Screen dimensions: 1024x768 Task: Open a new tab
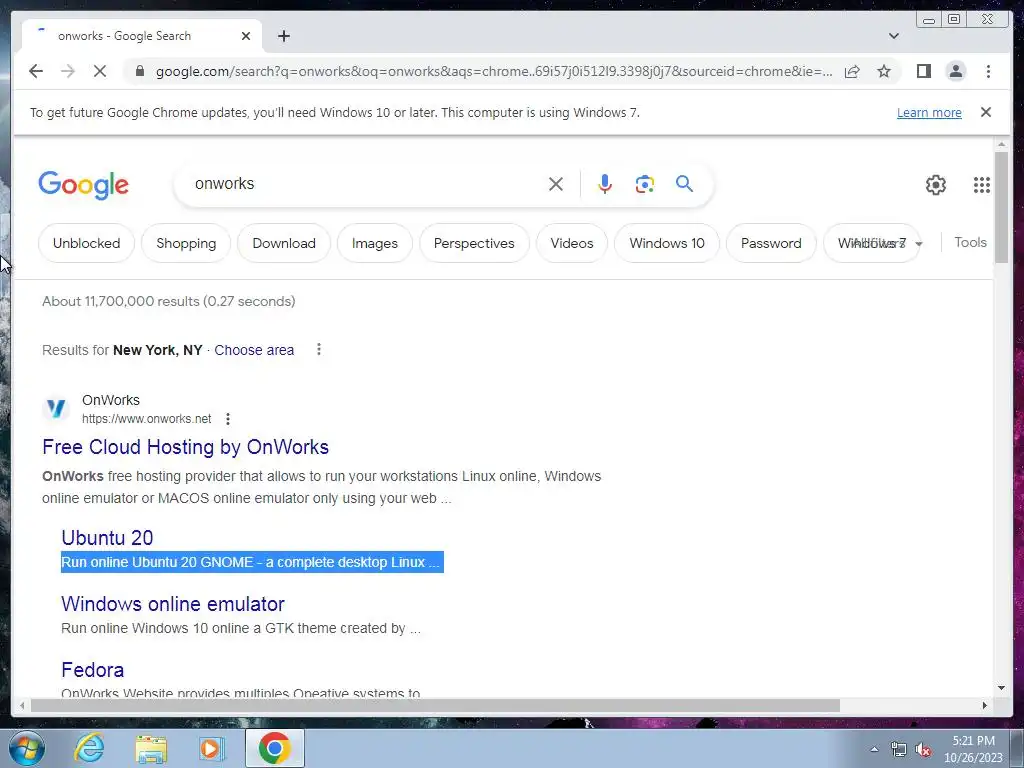click(283, 36)
